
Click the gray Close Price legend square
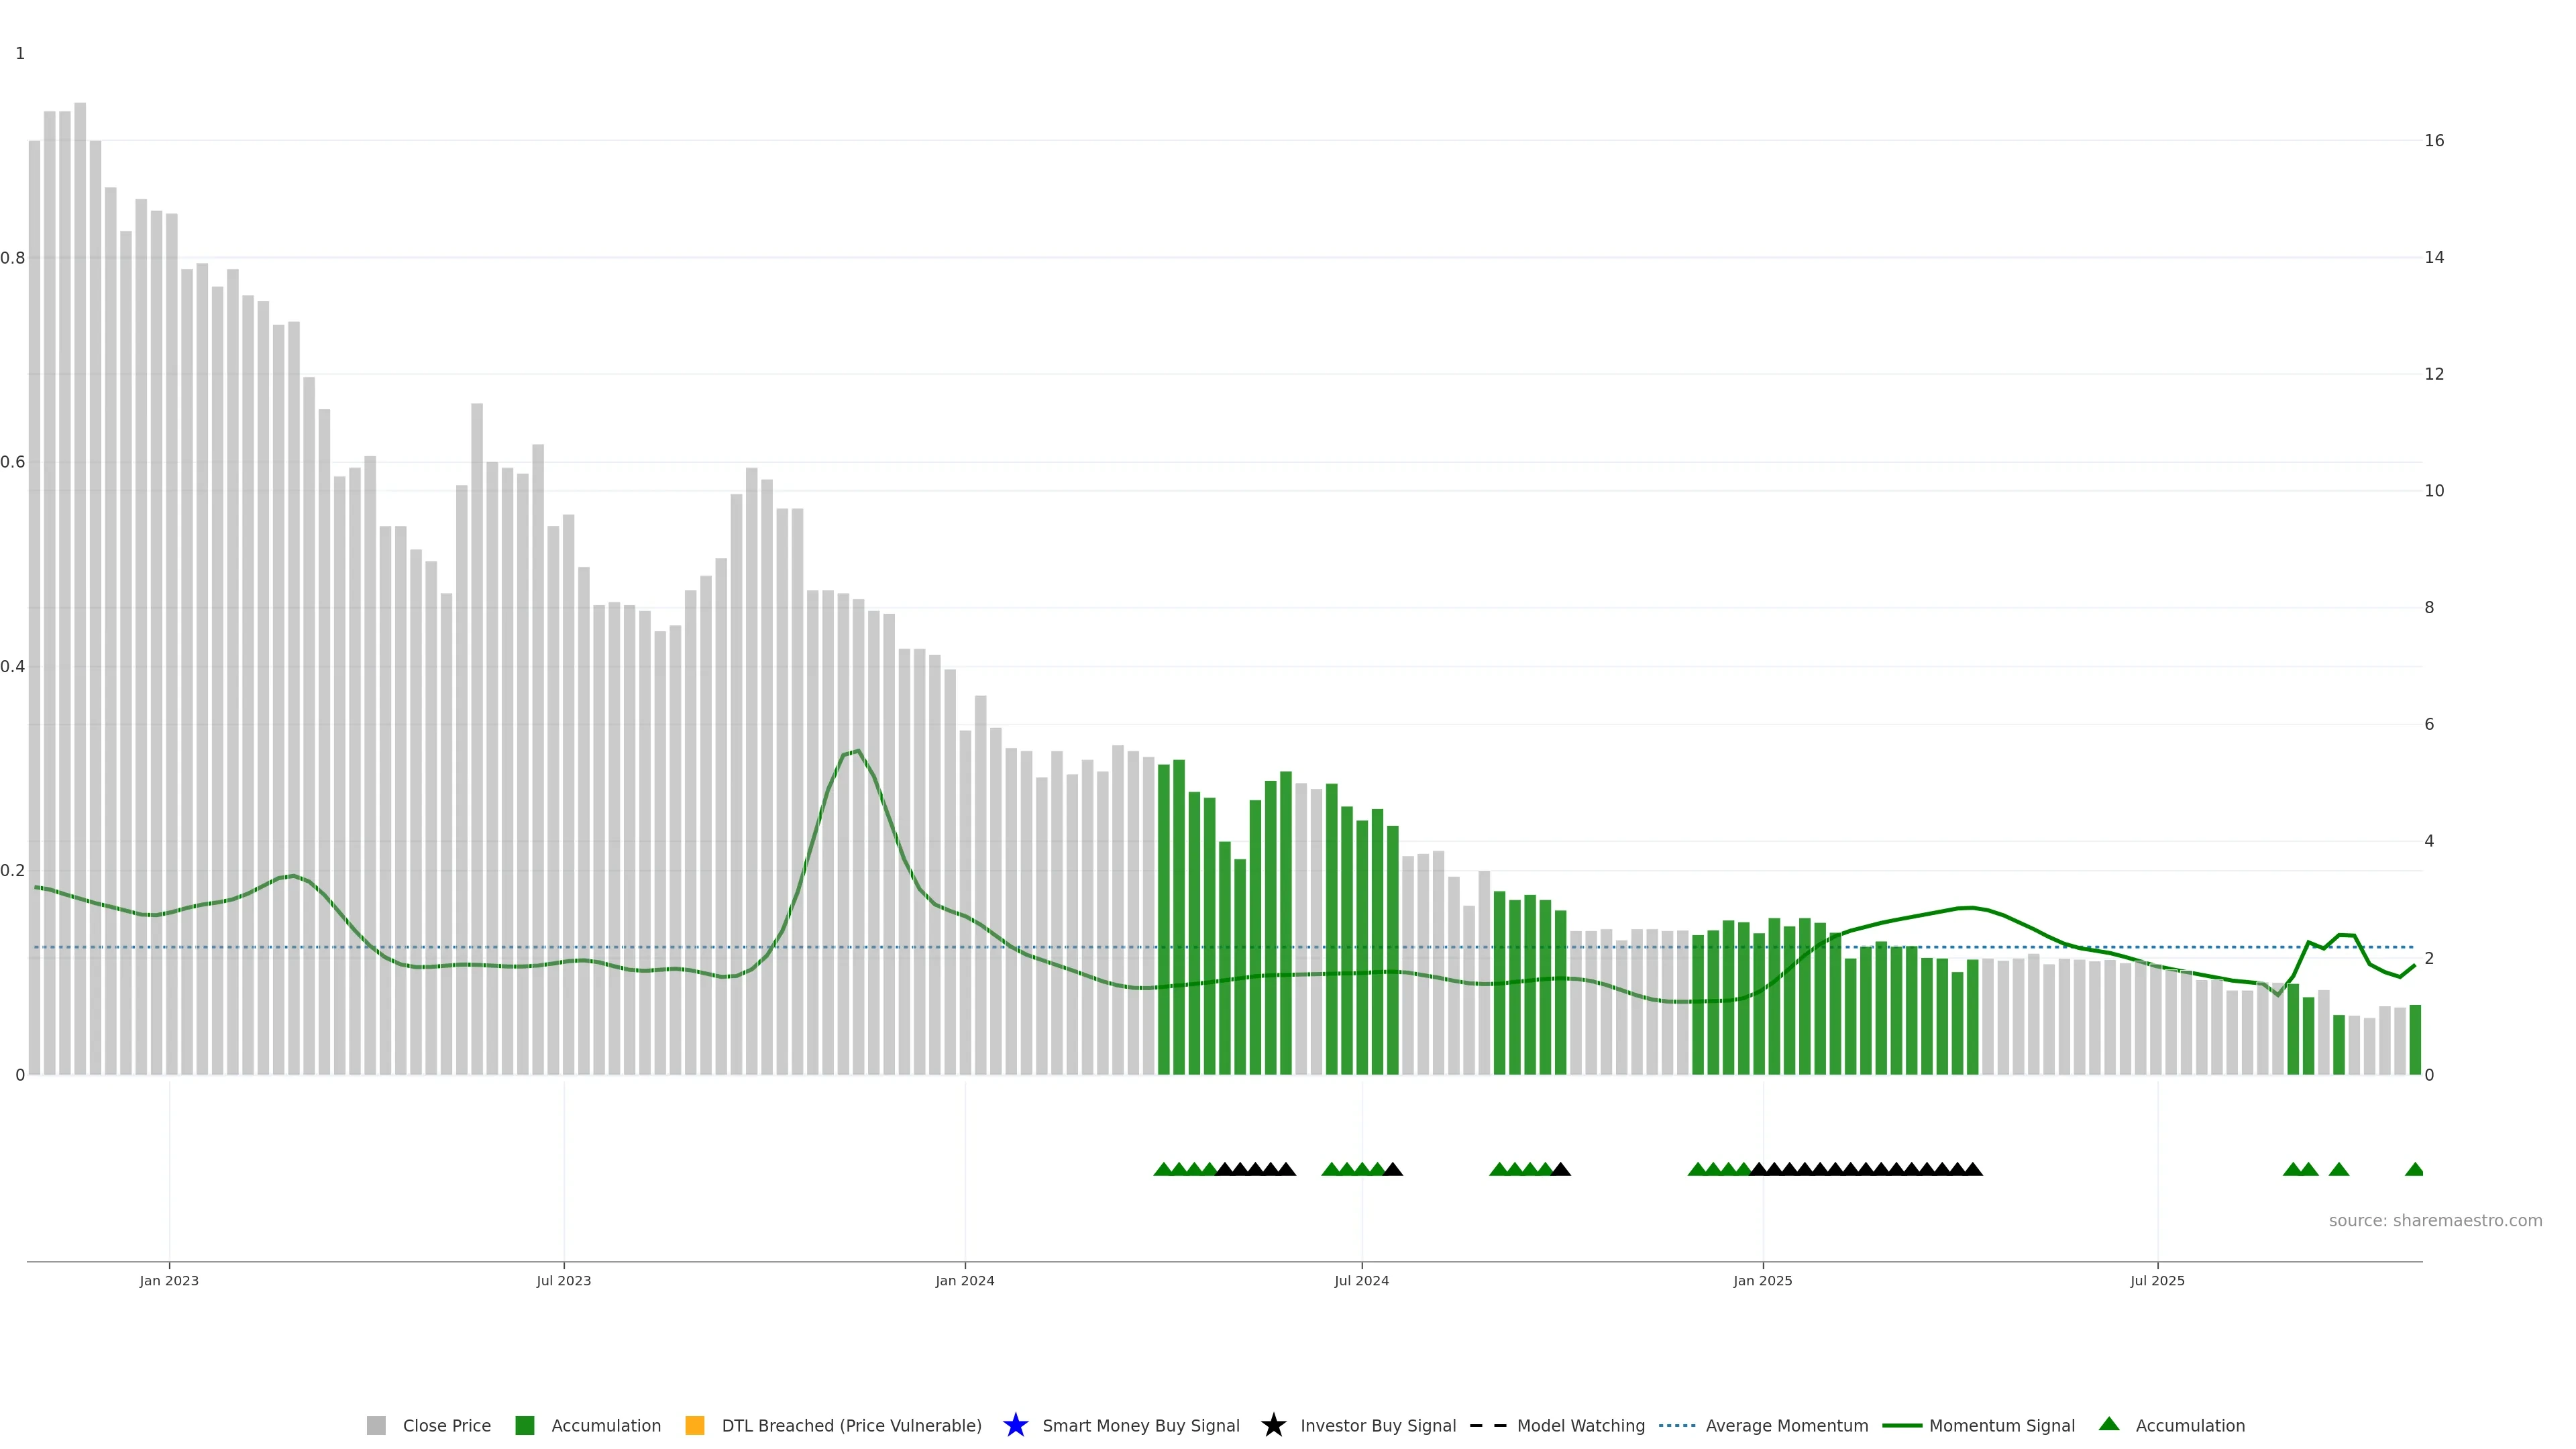376,1425
